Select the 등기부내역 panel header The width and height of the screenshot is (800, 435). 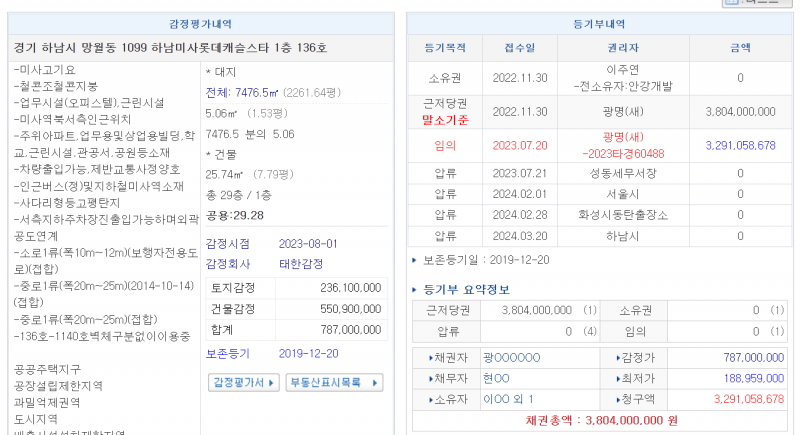603,23
